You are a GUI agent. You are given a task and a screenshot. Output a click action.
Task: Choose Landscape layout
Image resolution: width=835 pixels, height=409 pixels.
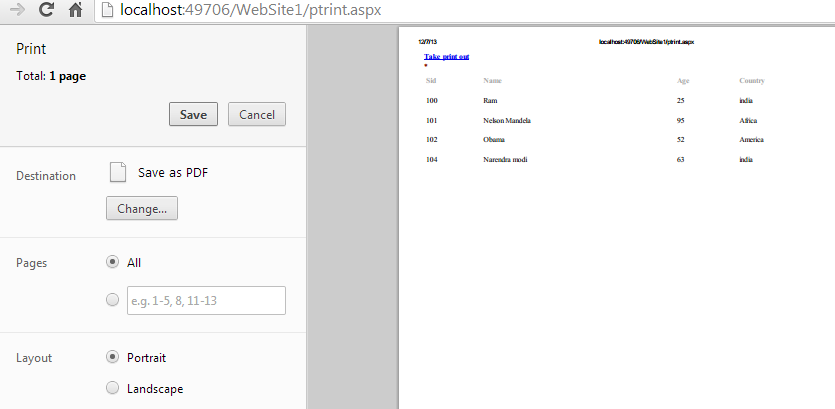pos(112,388)
